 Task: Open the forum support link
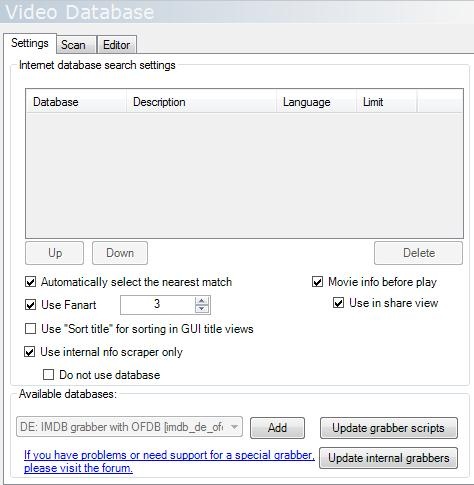169,462
